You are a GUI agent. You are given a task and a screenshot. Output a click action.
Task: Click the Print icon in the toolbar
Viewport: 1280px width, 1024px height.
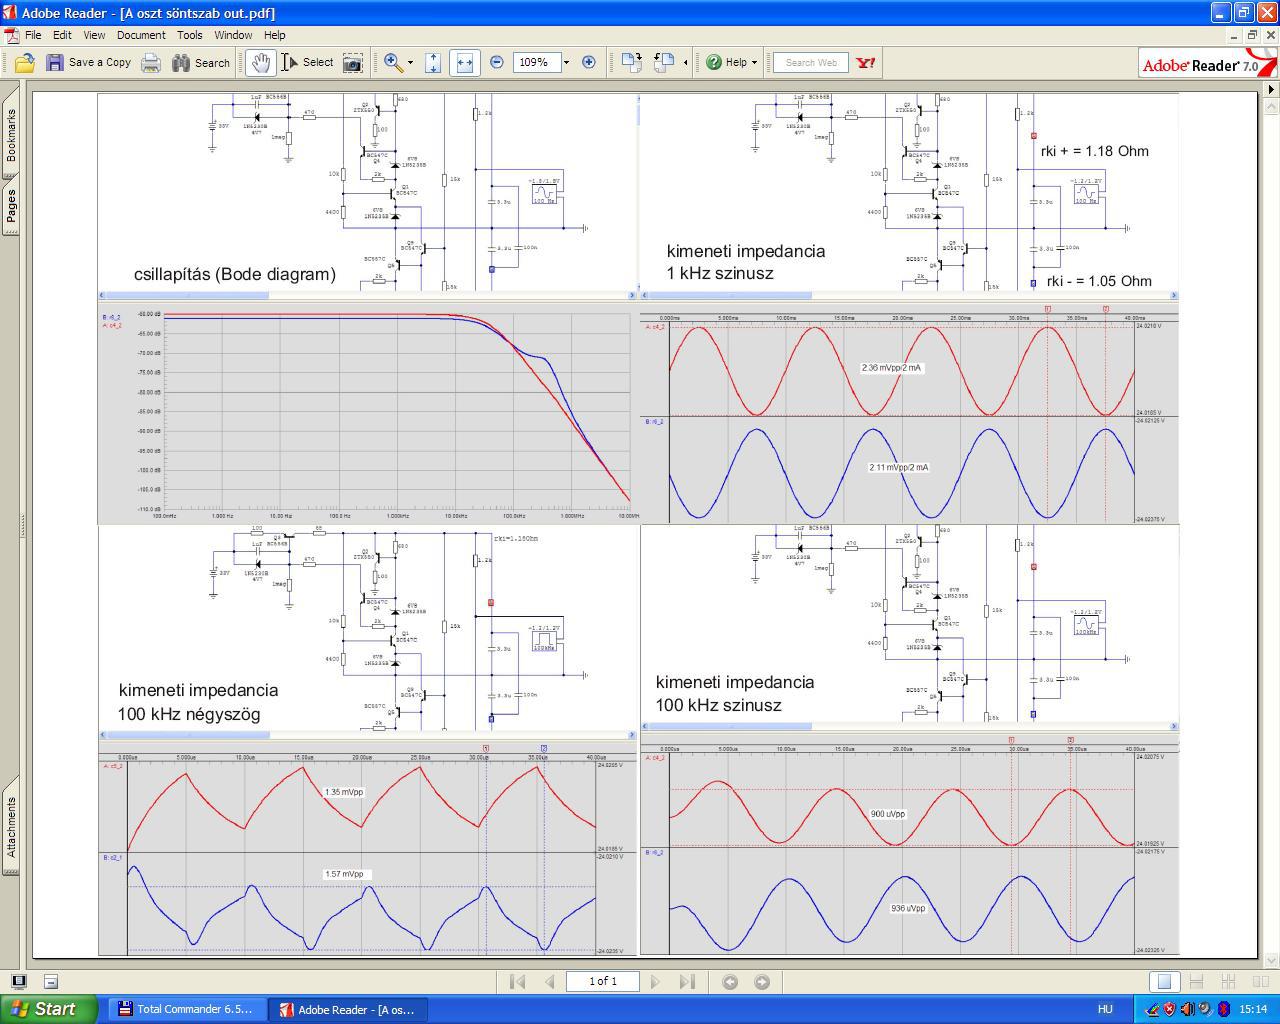pos(151,63)
